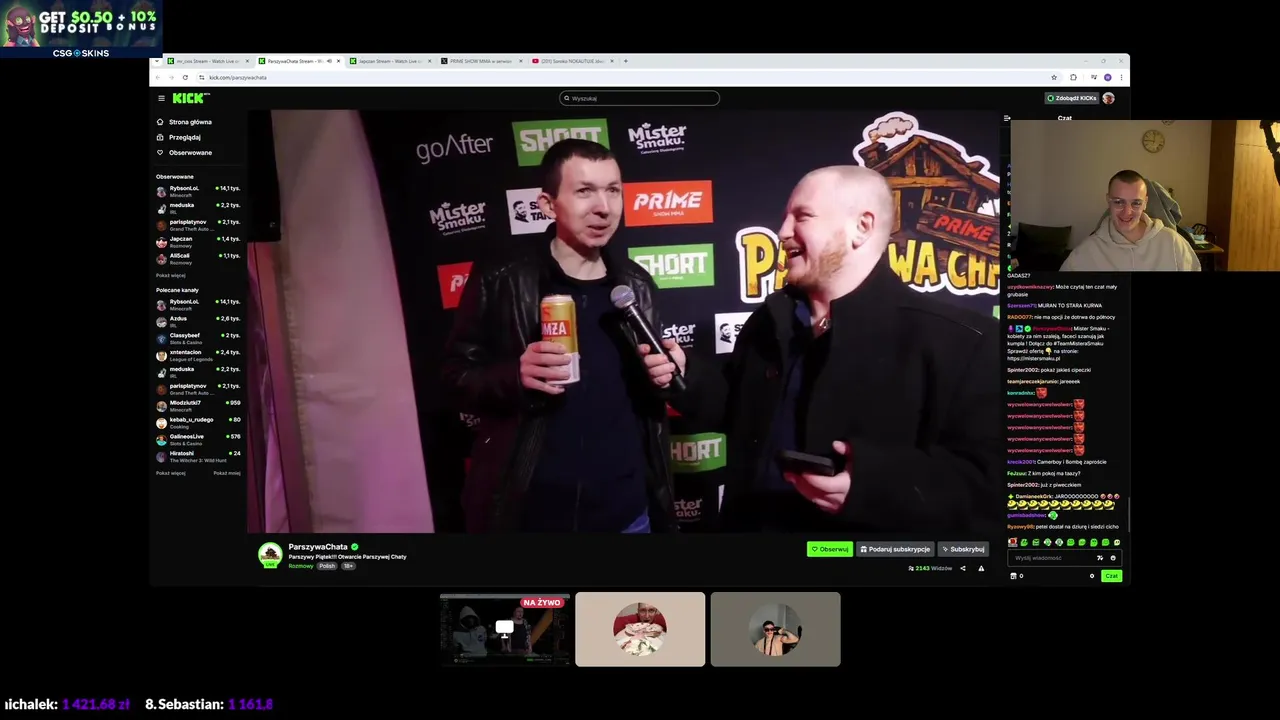The width and height of the screenshot is (1280, 720).
Task: Open GalineosLive recommended channel
Action: [x=198, y=439]
